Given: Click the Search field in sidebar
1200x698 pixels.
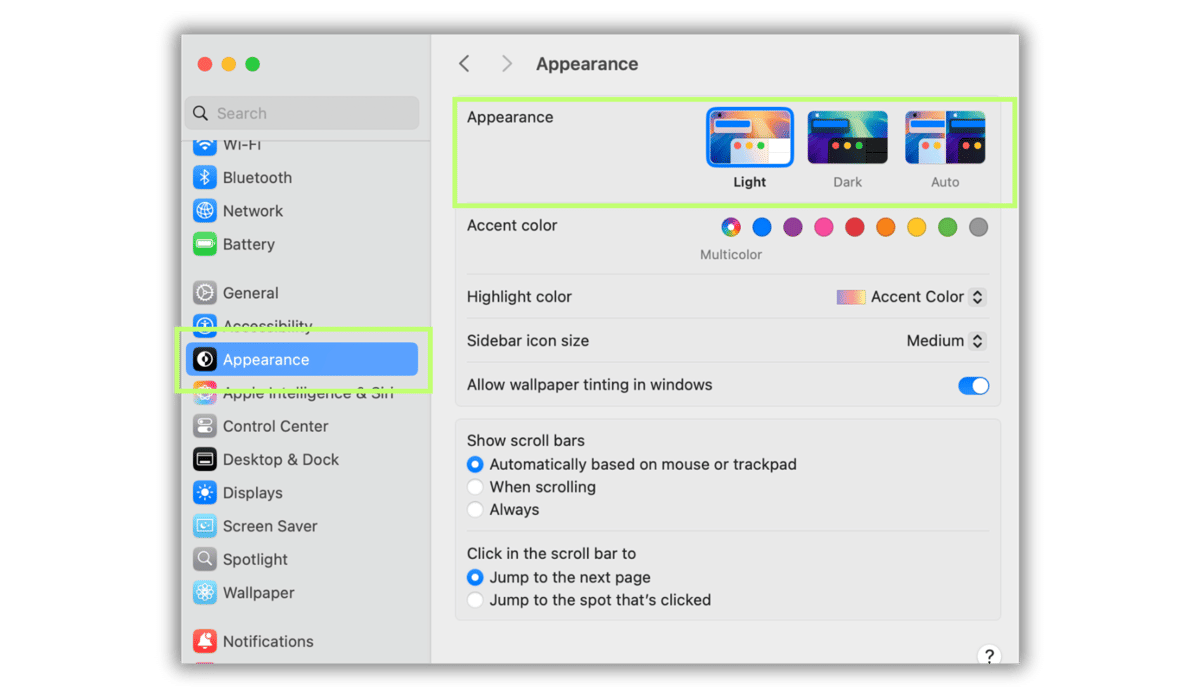Looking at the screenshot, I should [302, 113].
